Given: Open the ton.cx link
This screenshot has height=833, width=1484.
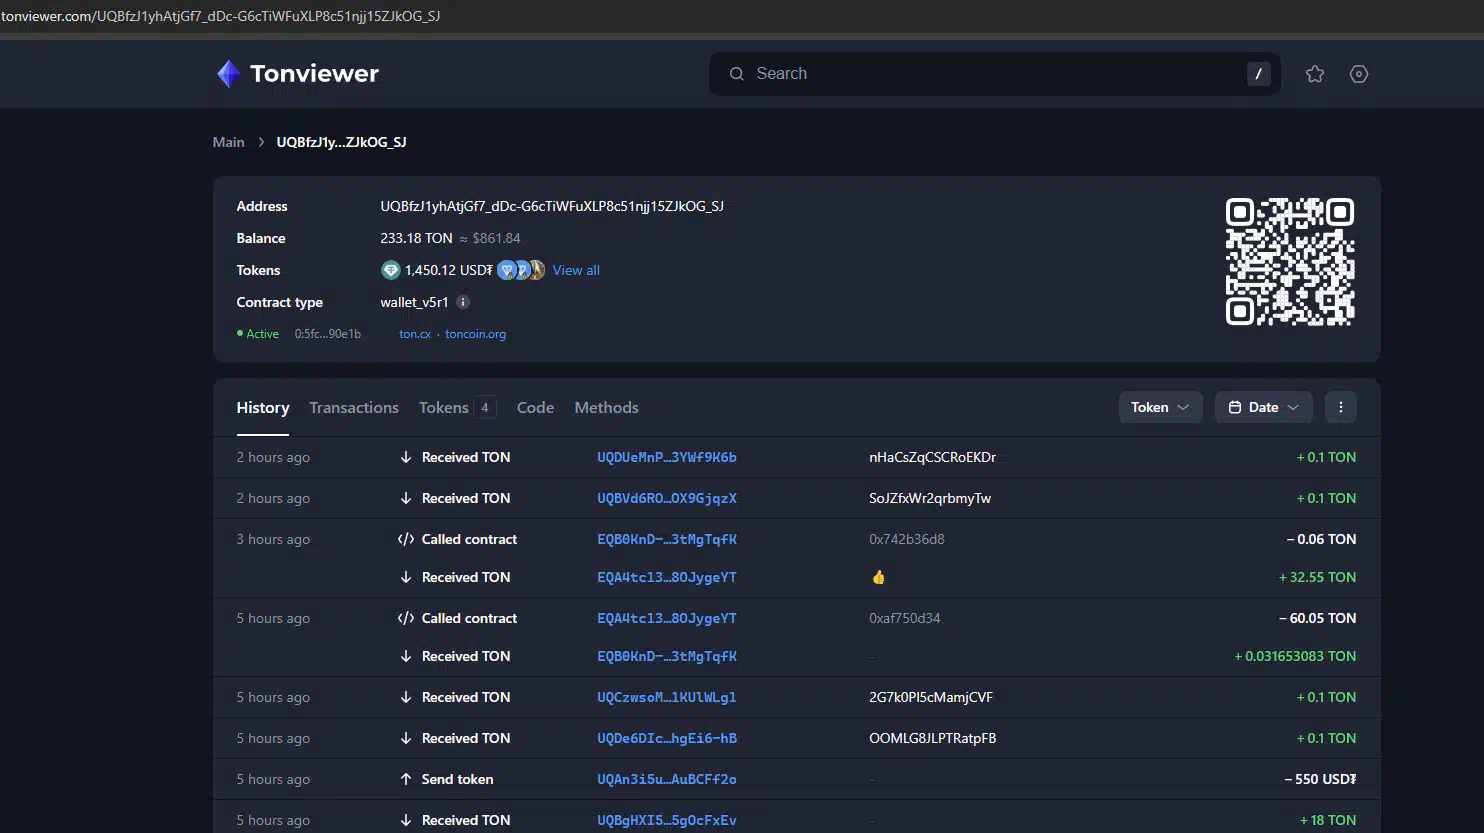Looking at the screenshot, I should (x=415, y=334).
